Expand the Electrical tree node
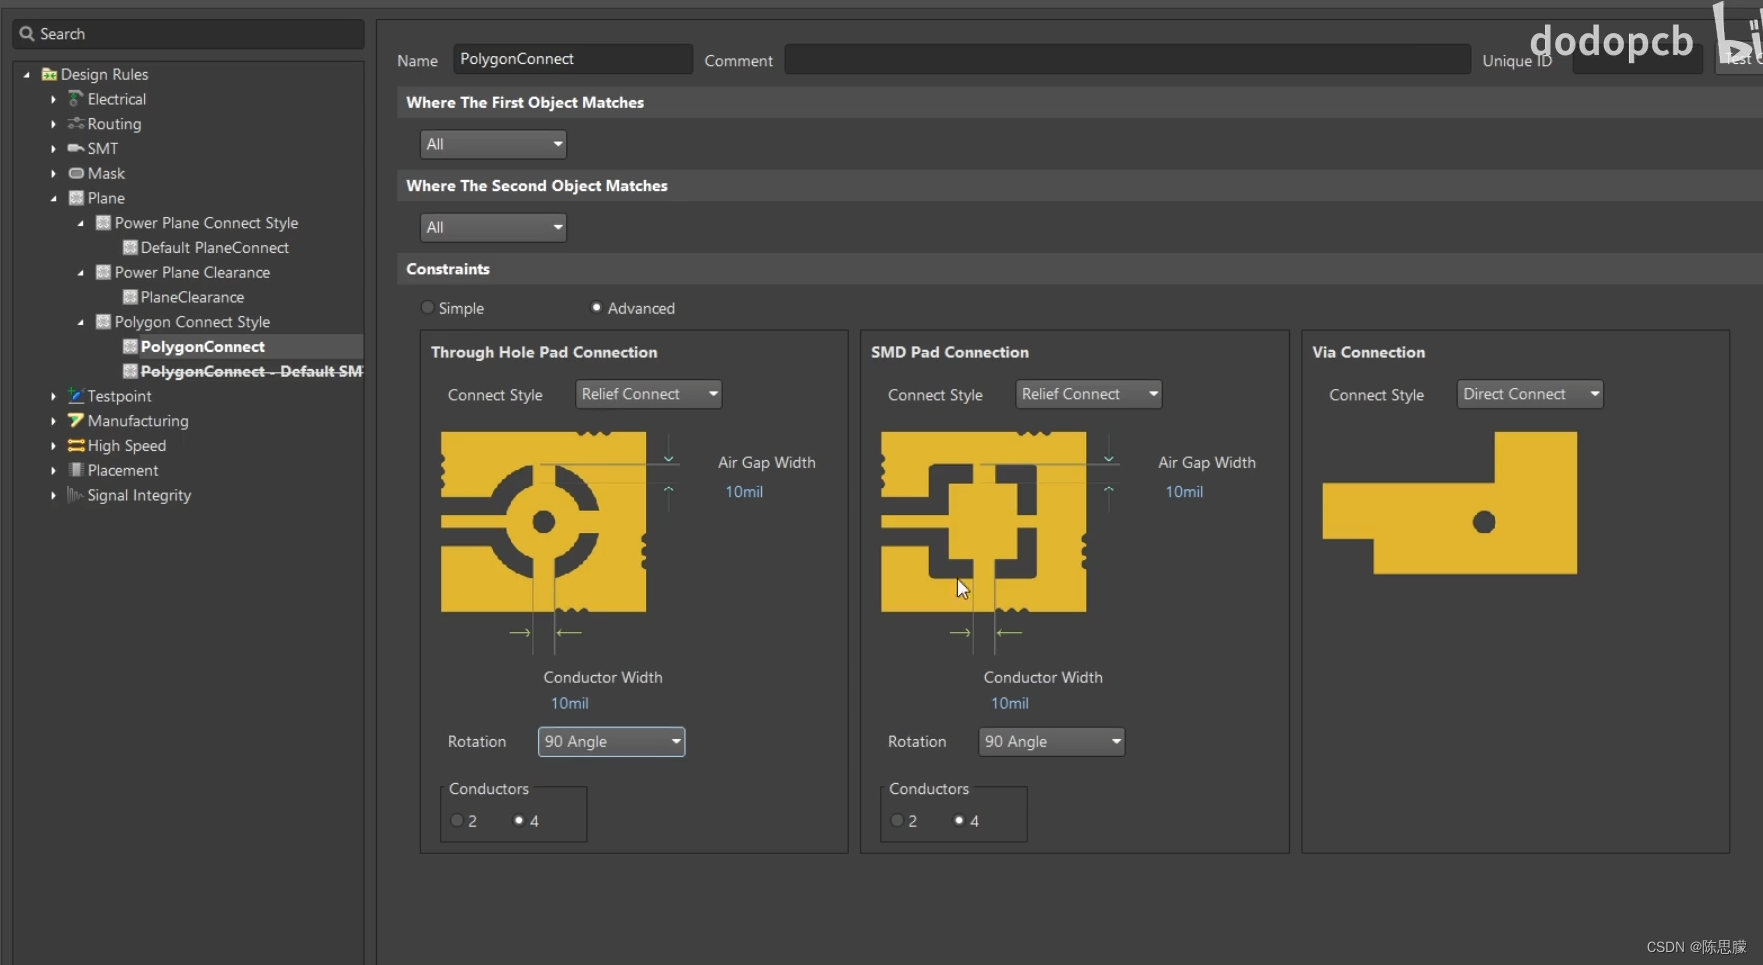The height and width of the screenshot is (965, 1763). click(x=53, y=99)
